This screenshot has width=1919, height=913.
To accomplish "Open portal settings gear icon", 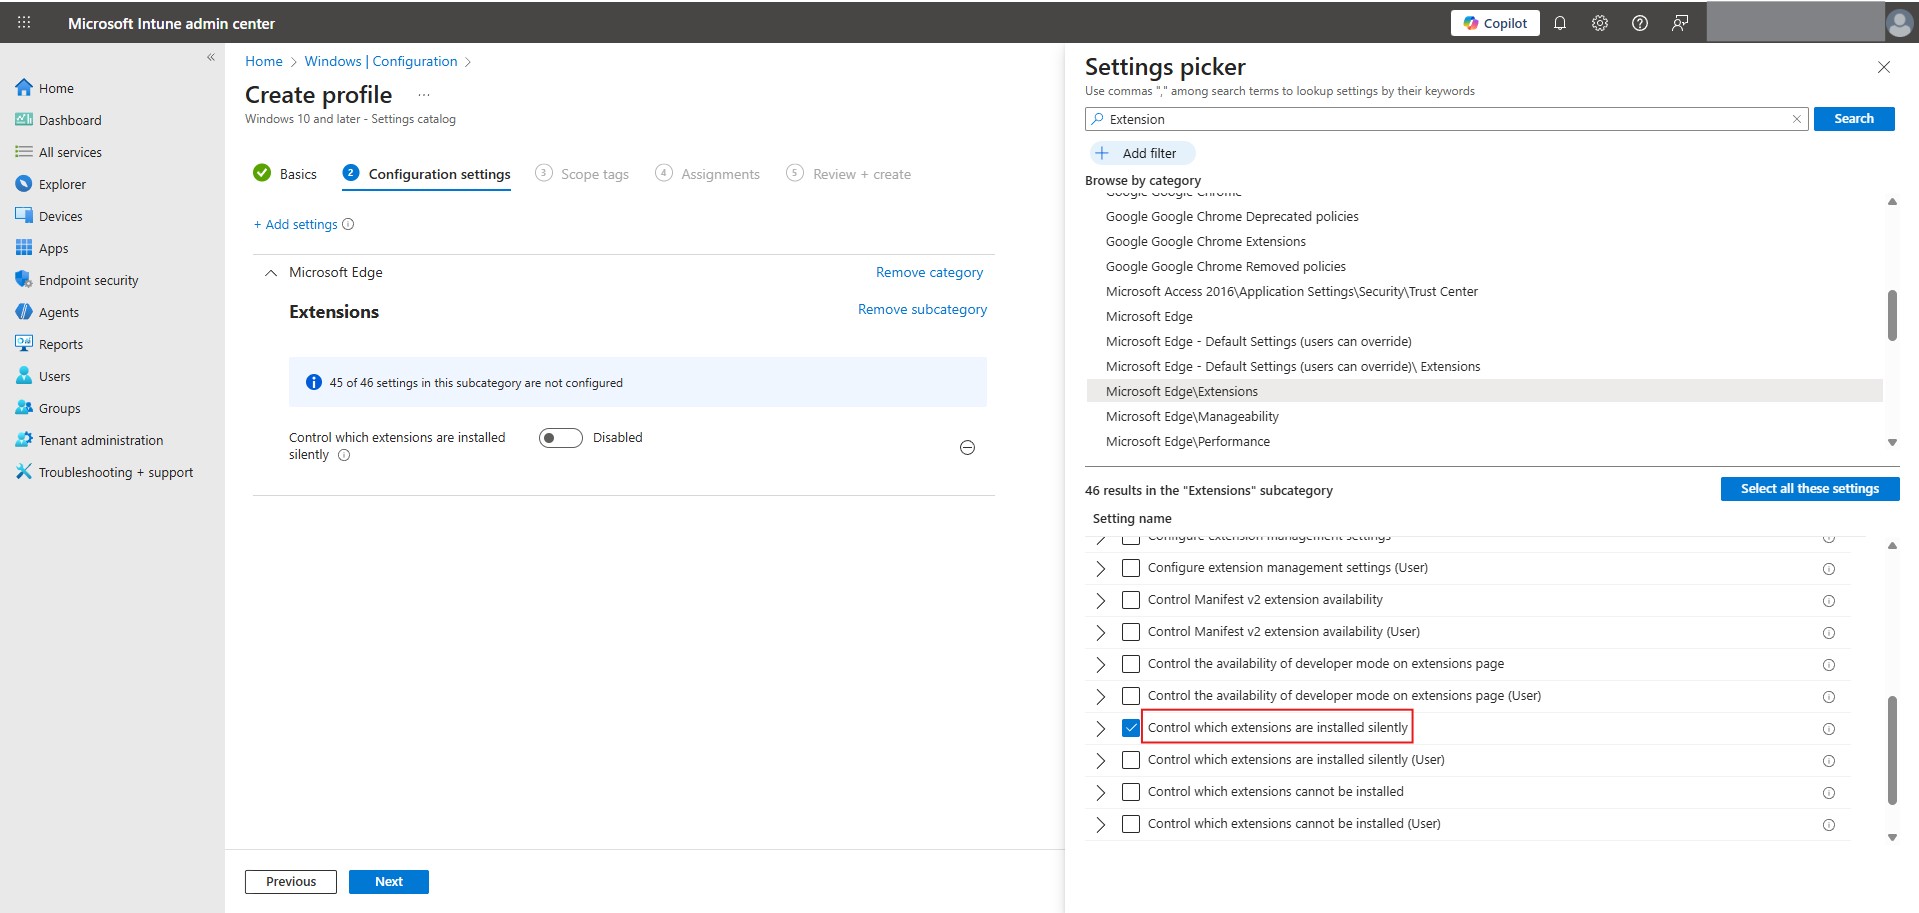I will pos(1600,23).
